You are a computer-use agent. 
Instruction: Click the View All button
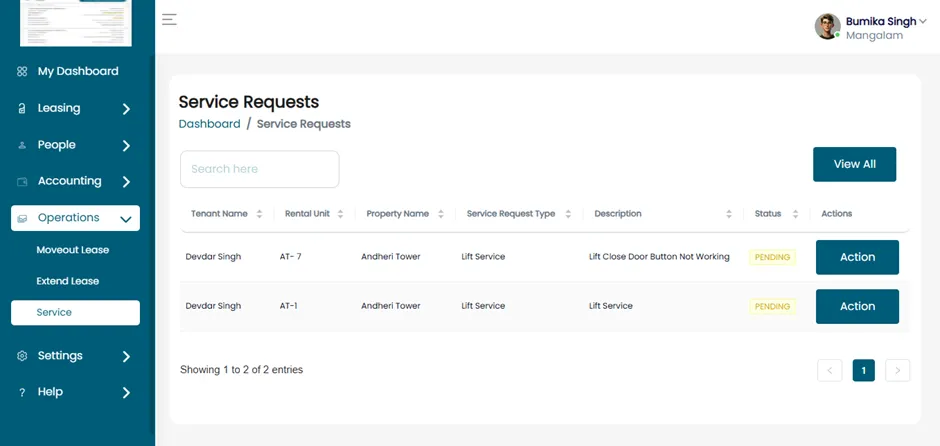(854, 164)
